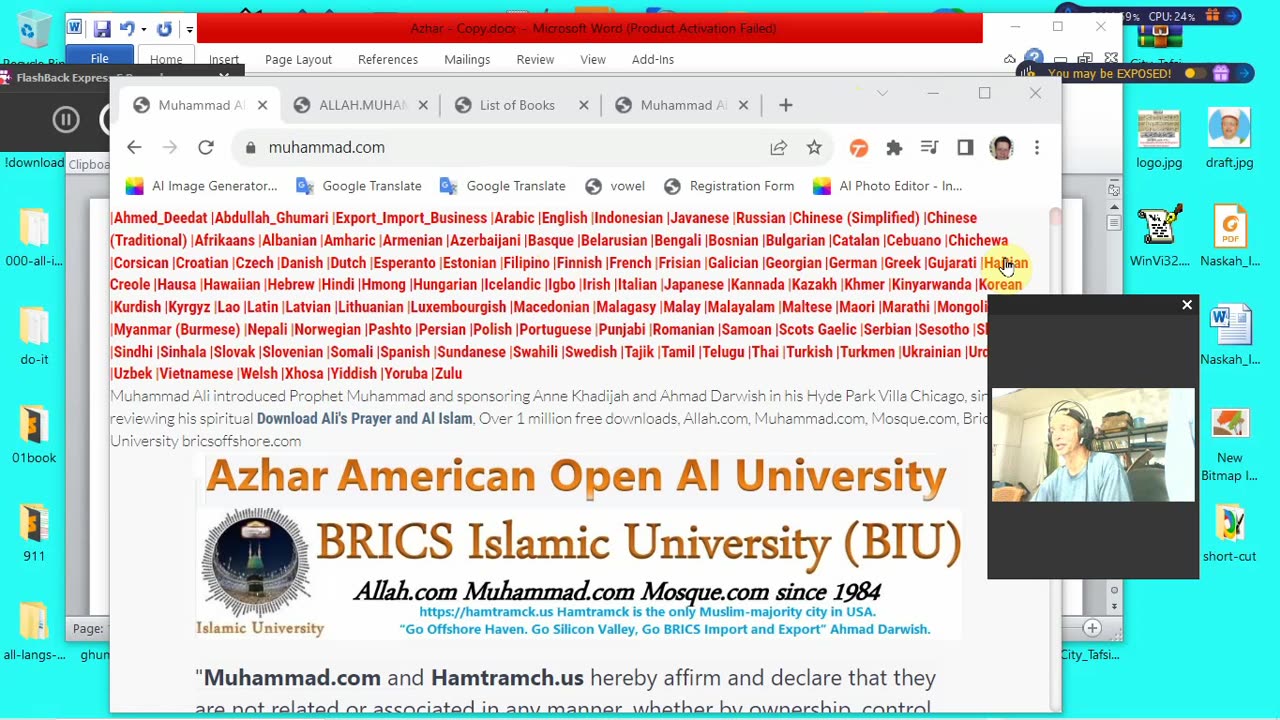Bookmark this page with star icon
The image size is (1280, 720).
click(x=814, y=147)
